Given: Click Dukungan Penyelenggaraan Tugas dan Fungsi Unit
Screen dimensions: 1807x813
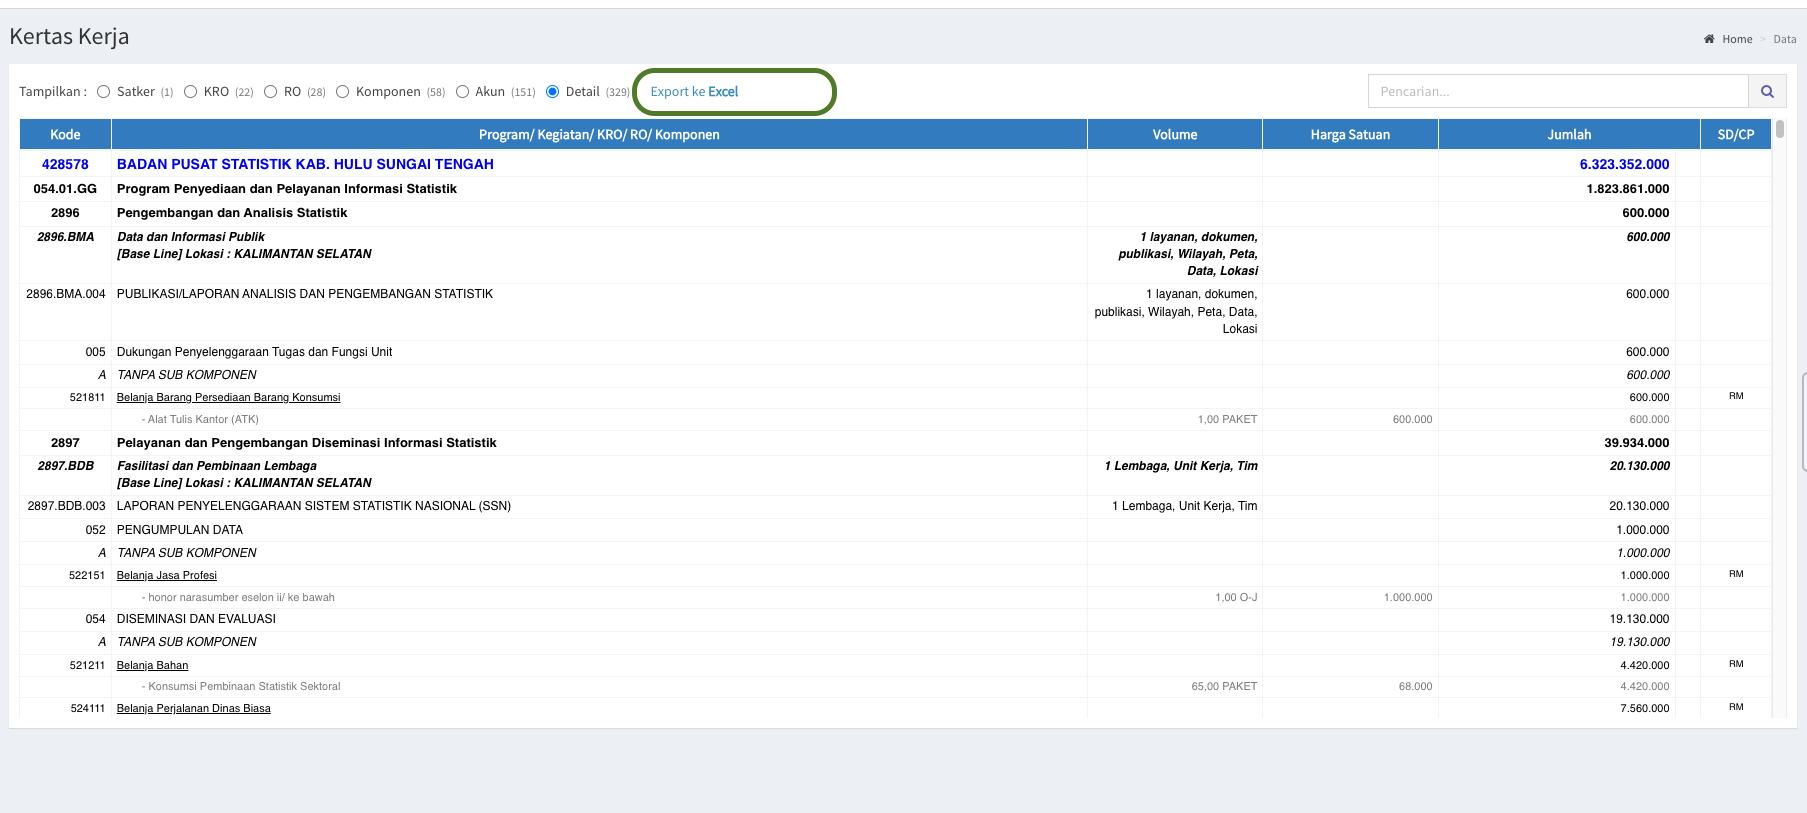Looking at the screenshot, I should coord(254,352).
